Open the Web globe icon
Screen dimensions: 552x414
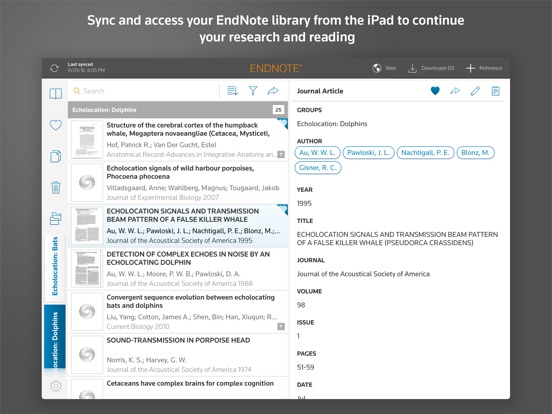click(x=377, y=68)
